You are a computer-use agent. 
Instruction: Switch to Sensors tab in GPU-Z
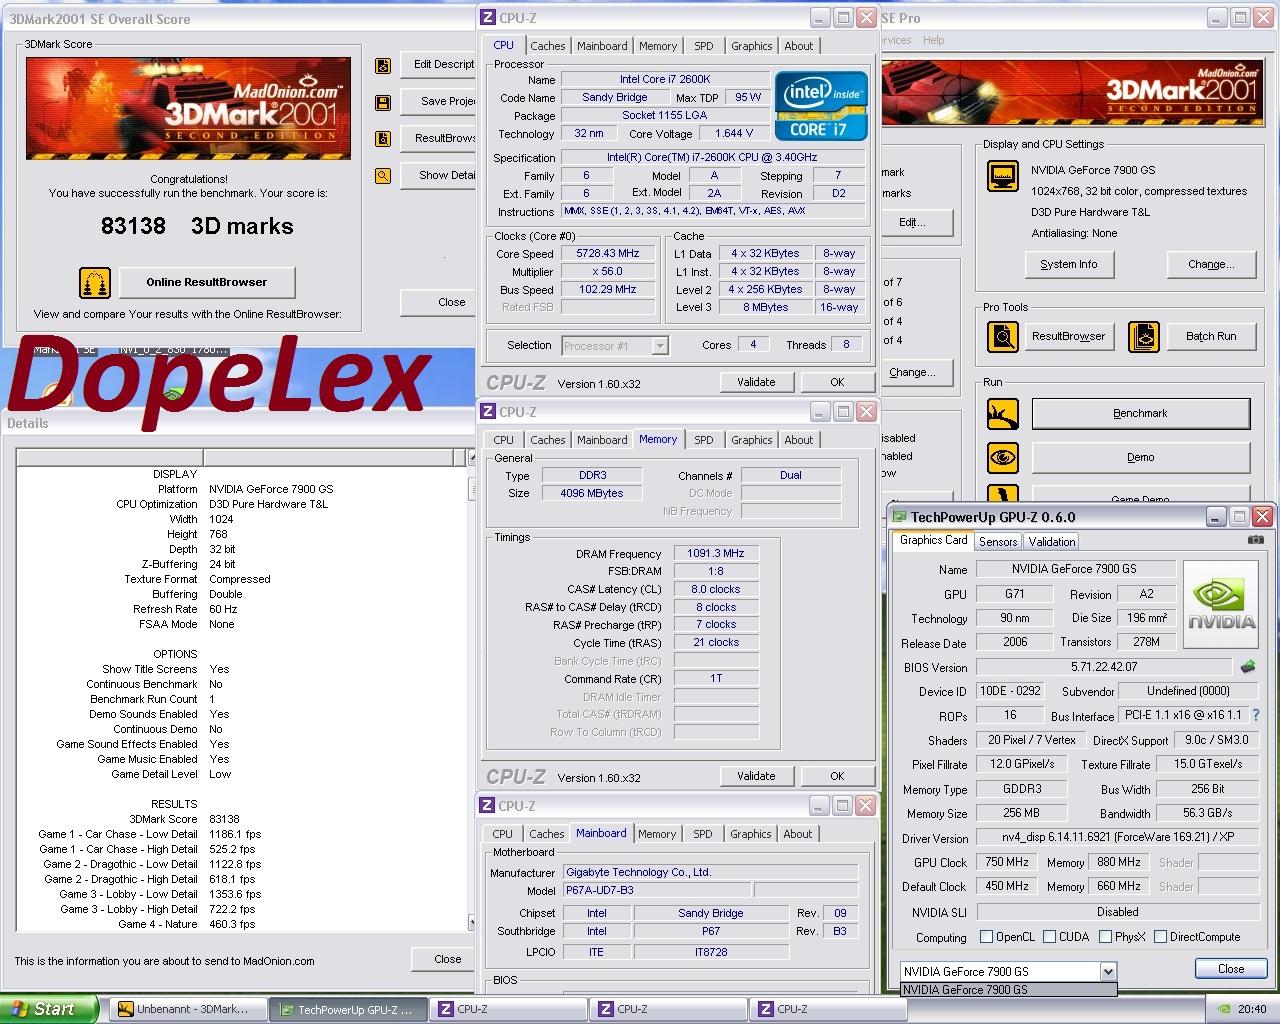pos(998,542)
